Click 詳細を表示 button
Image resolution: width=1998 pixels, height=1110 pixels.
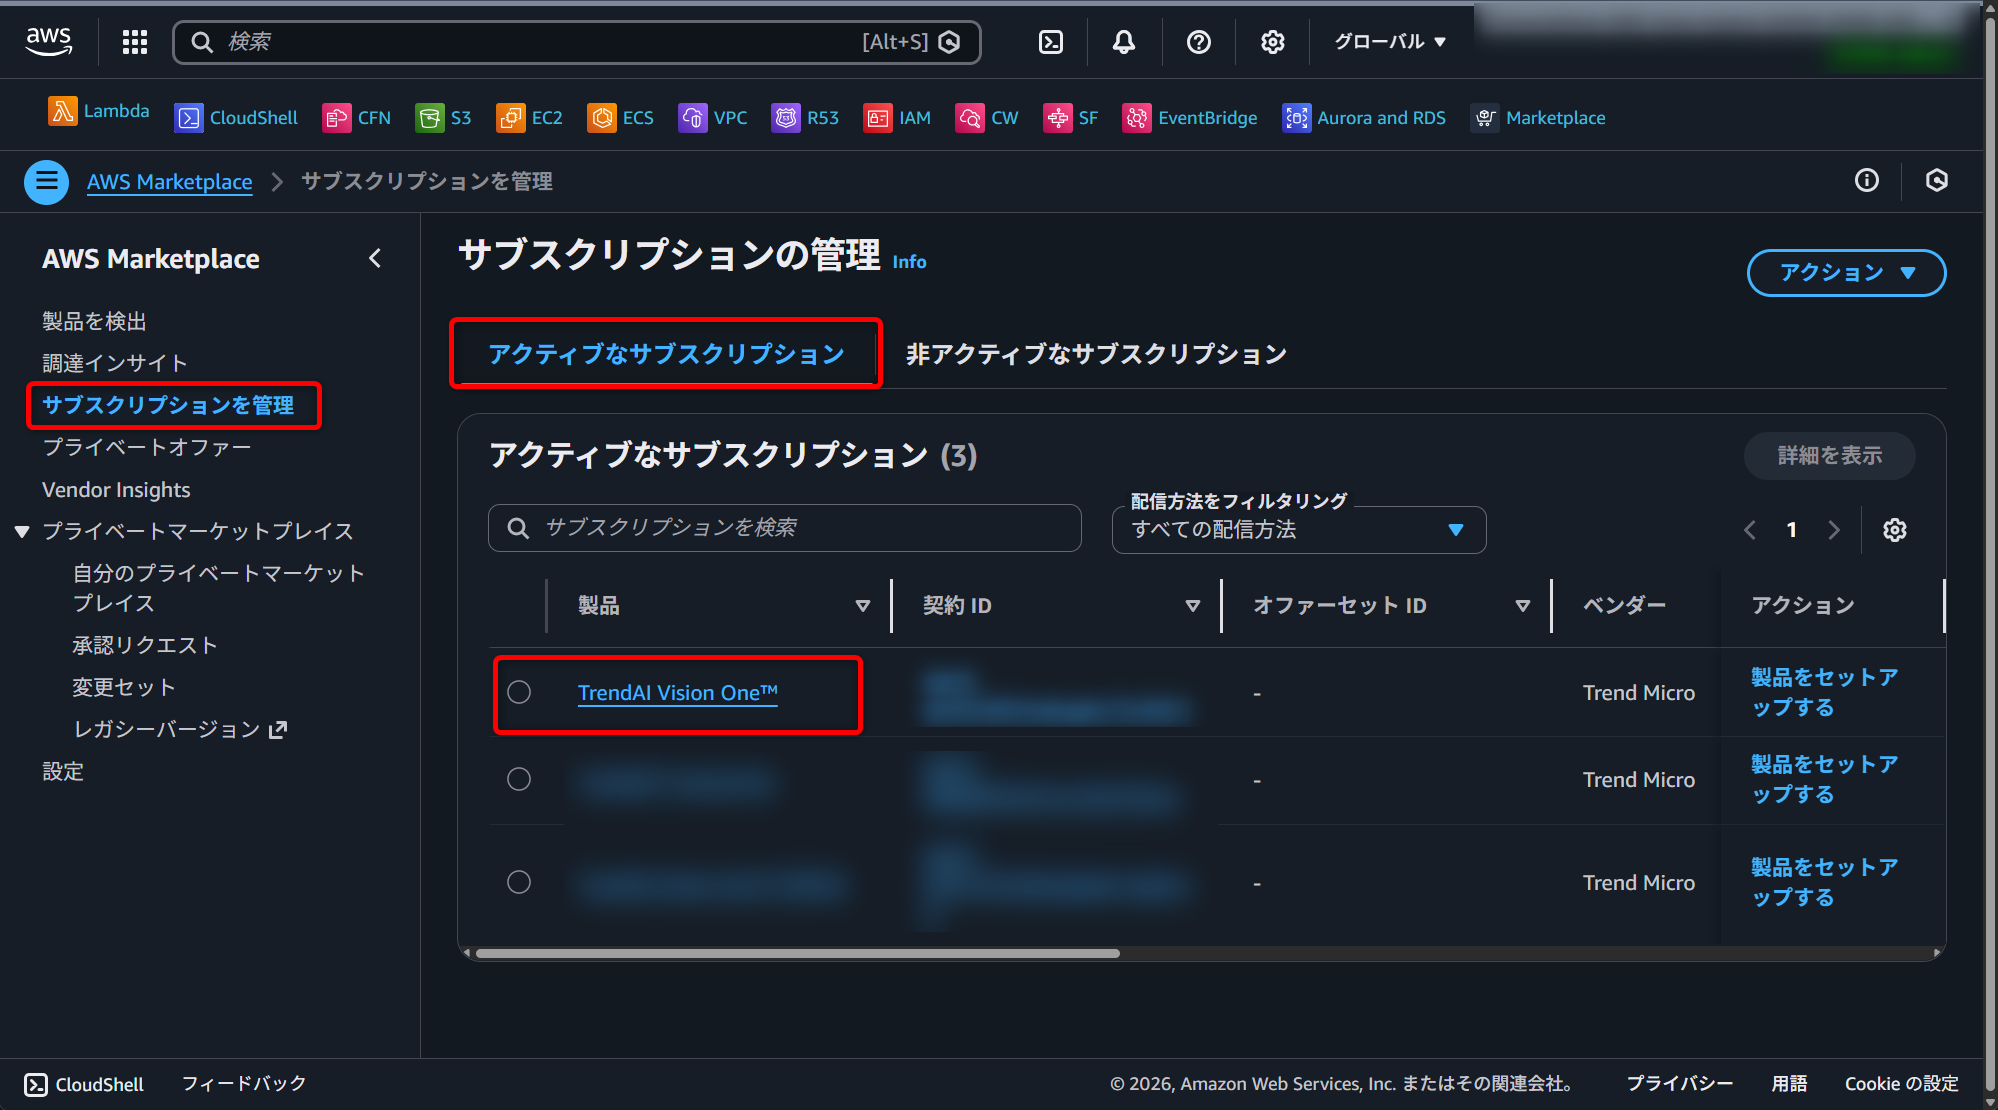coord(1829,455)
